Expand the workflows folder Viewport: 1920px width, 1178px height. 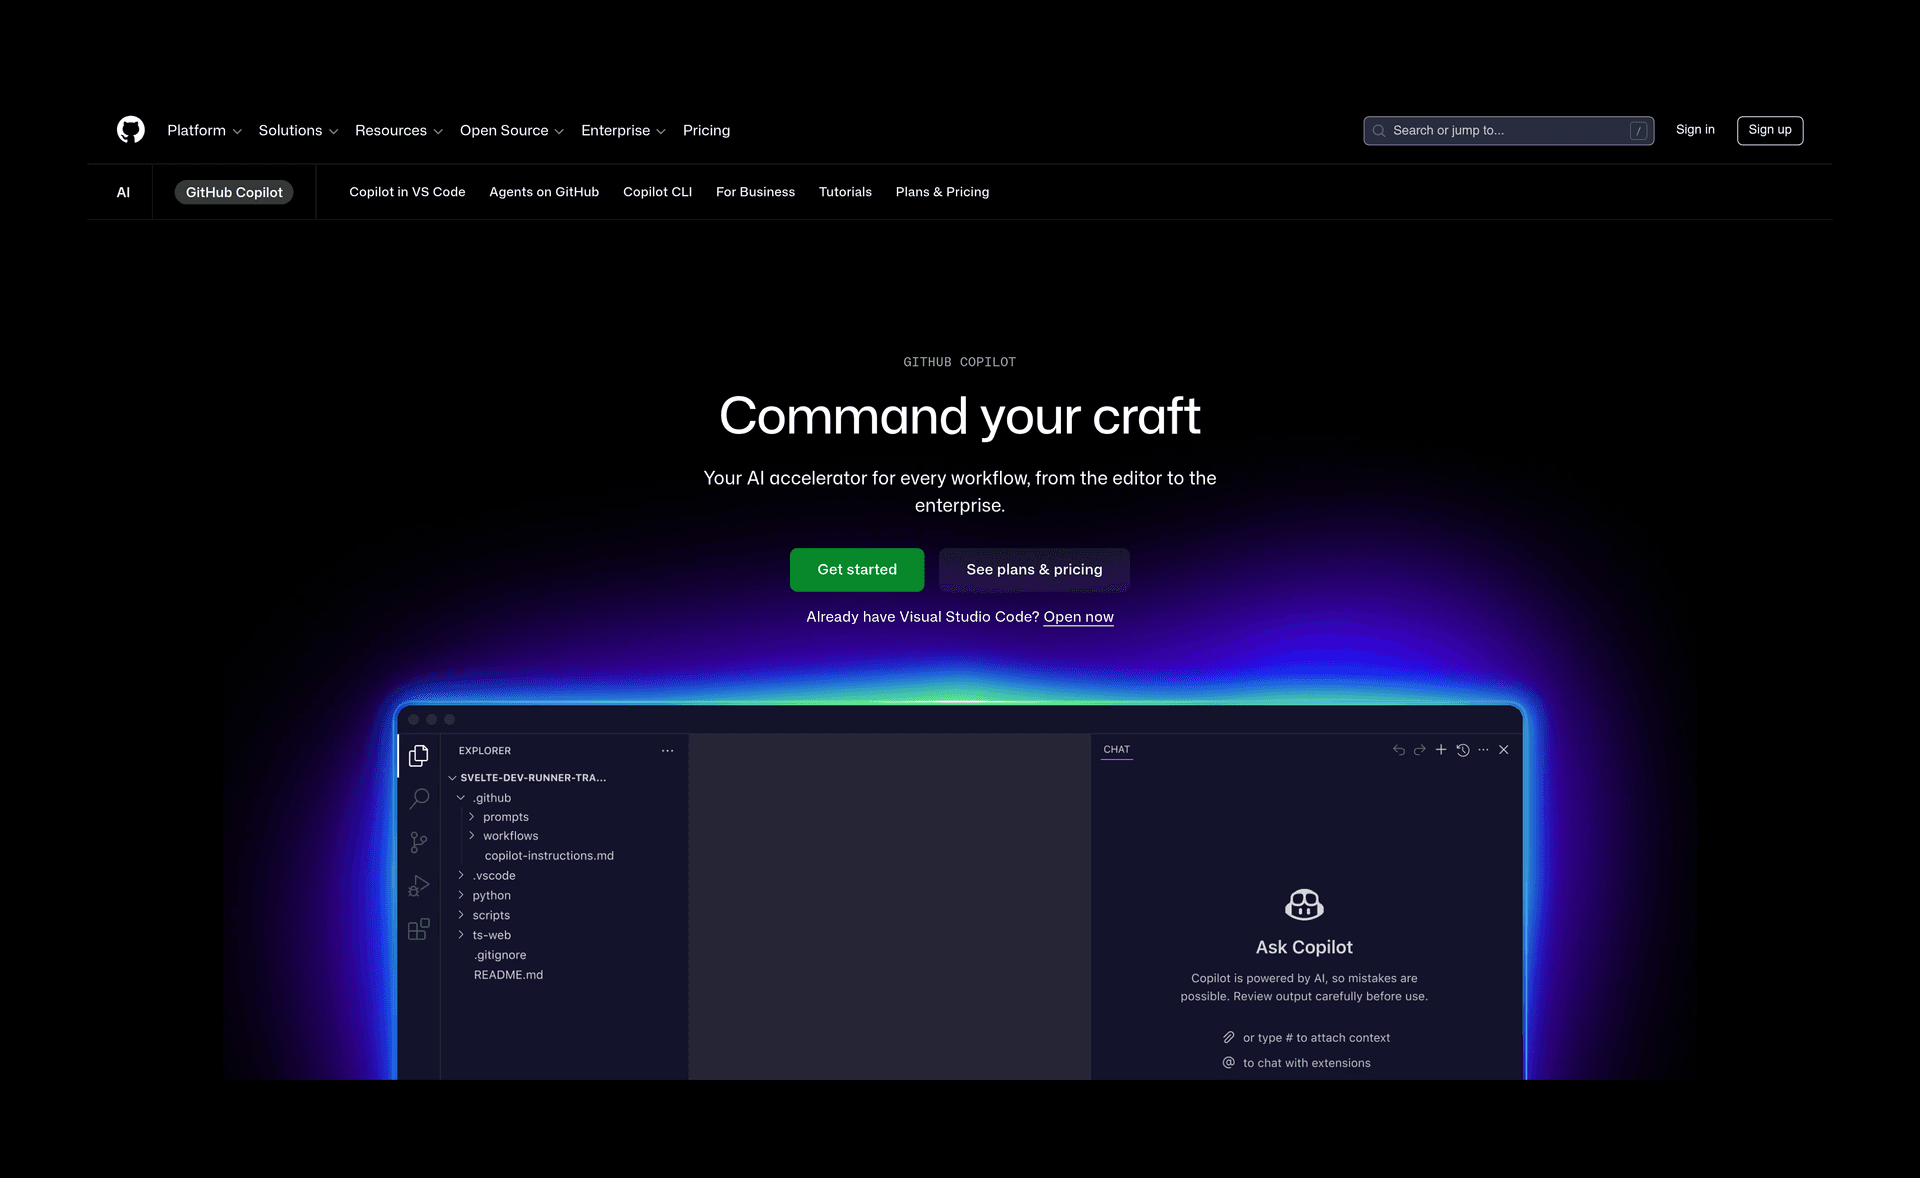click(471, 836)
